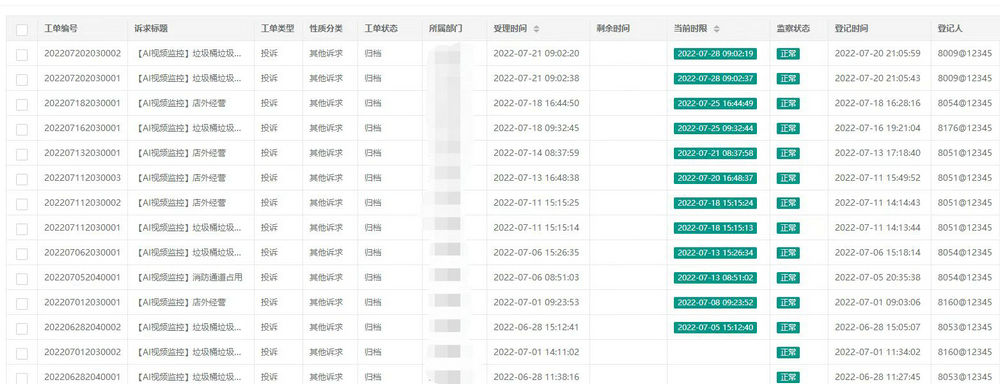Click the 督察状态 column header
1000x384 pixels.
pos(793,29)
